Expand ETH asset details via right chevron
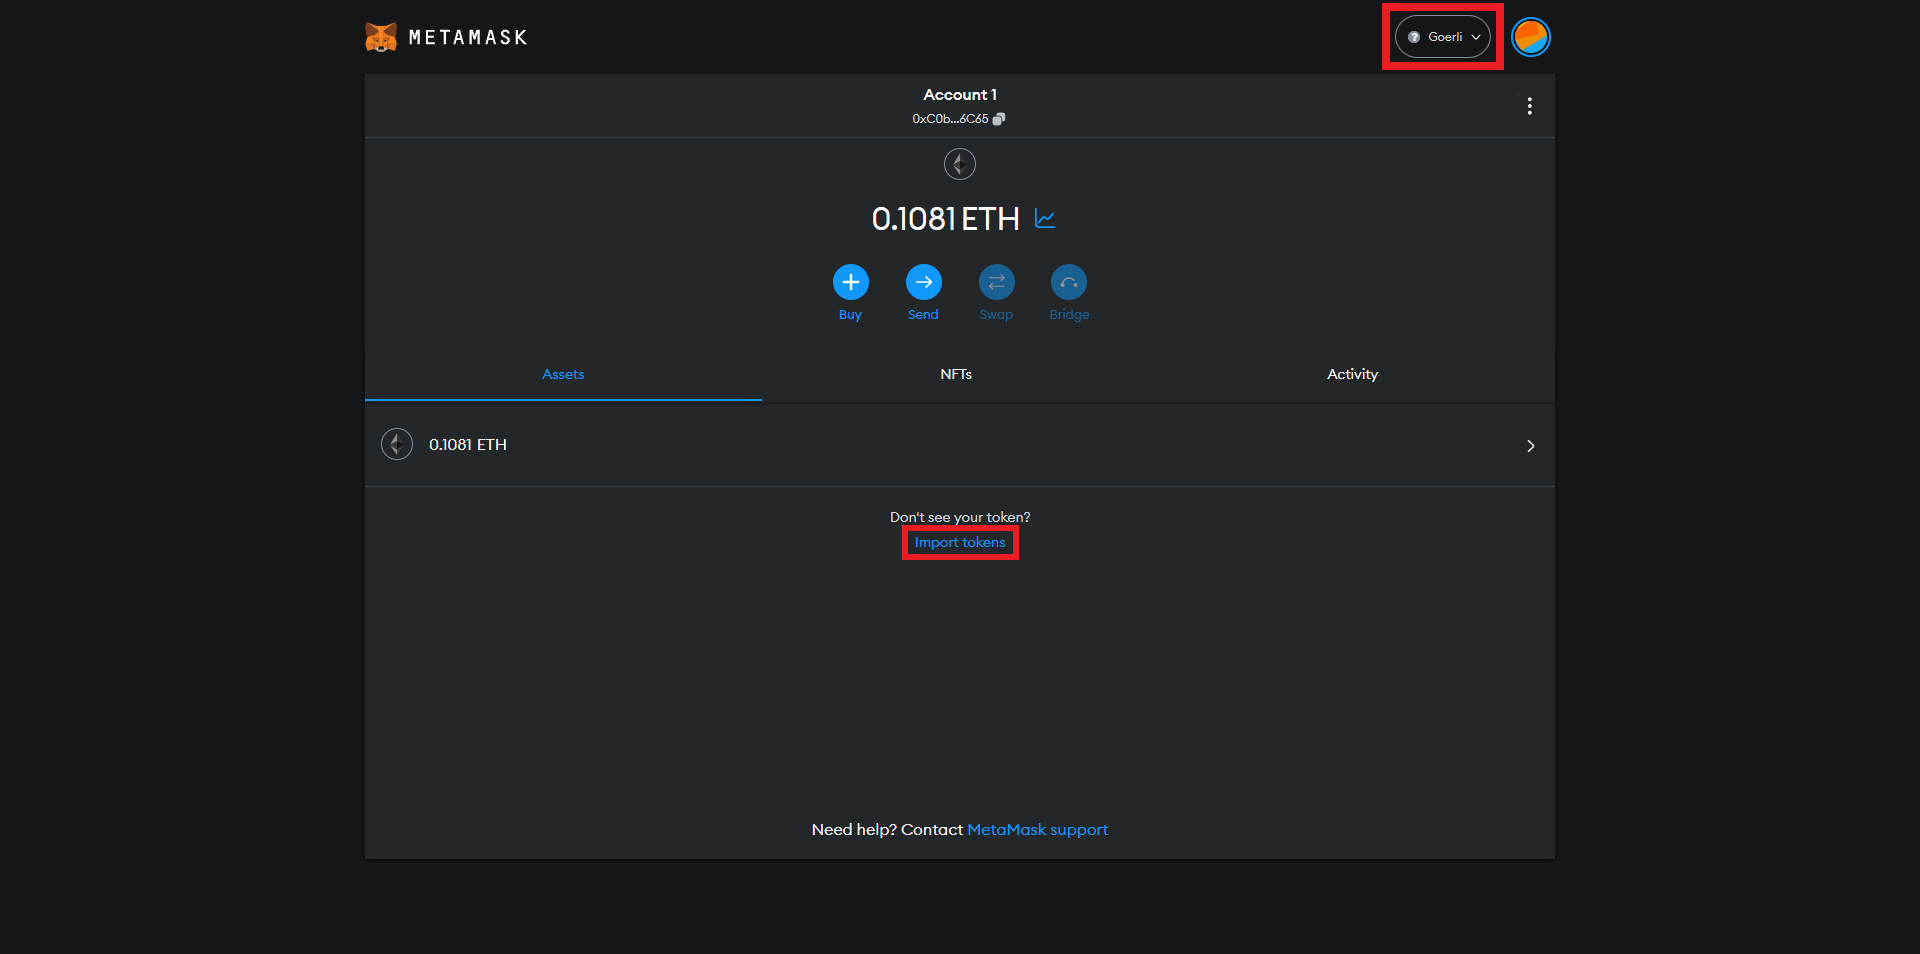The height and width of the screenshot is (954, 1920). tap(1530, 446)
